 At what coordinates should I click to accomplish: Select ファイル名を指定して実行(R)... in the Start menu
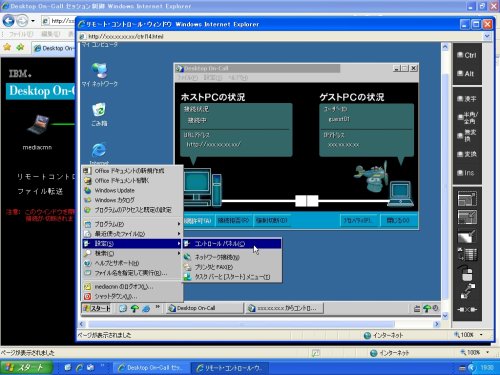pyautogui.click(x=132, y=273)
